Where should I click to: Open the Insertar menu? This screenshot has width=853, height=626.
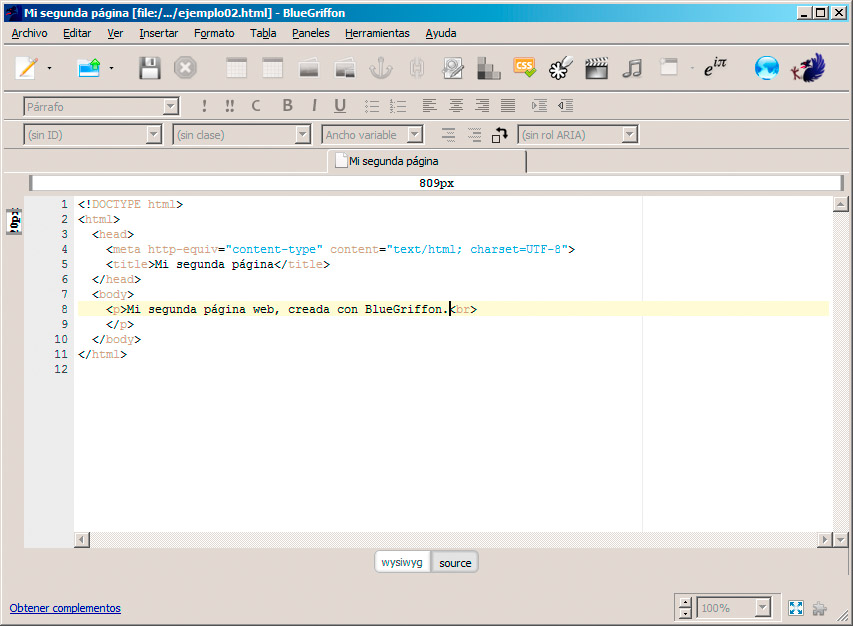[158, 33]
